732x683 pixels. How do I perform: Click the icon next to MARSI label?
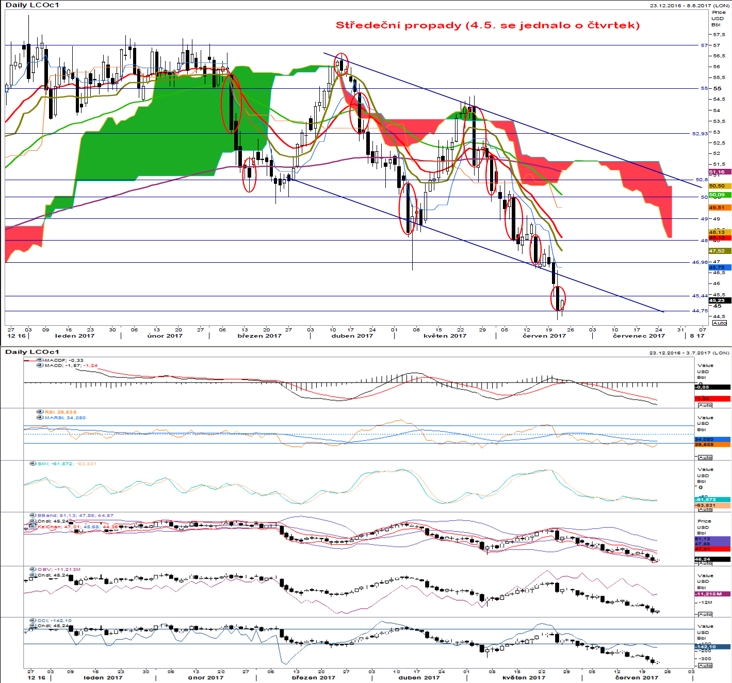pyautogui.click(x=40, y=417)
